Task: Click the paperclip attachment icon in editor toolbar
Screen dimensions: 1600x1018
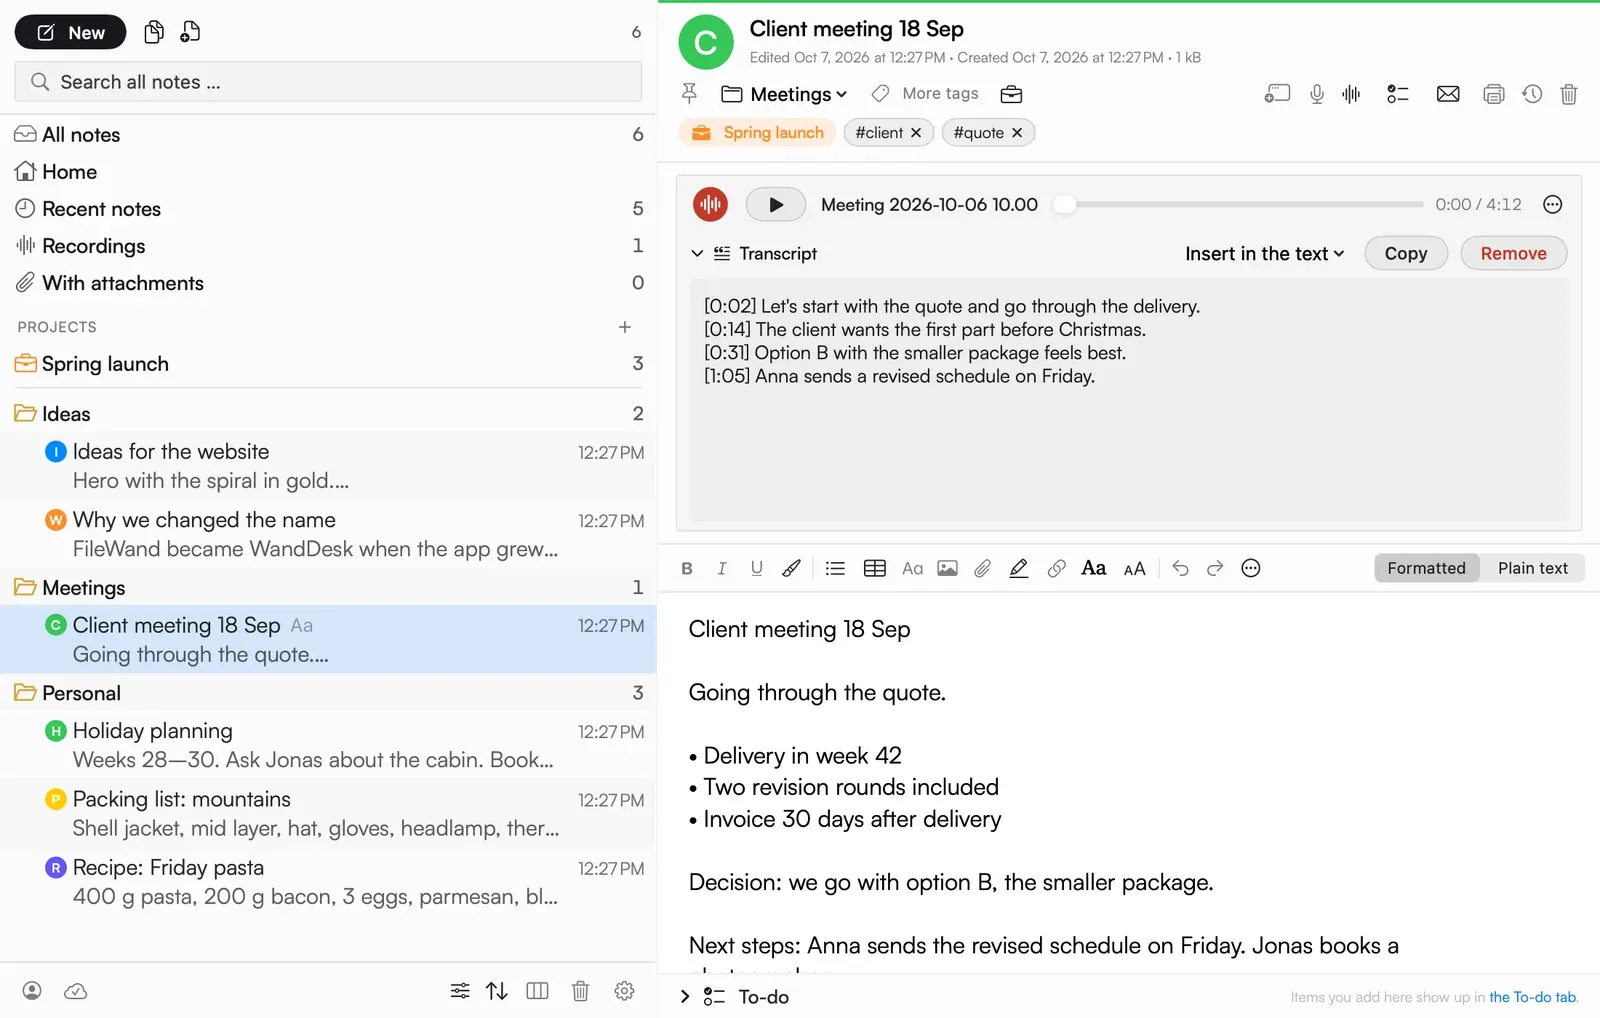Action: pyautogui.click(x=983, y=568)
